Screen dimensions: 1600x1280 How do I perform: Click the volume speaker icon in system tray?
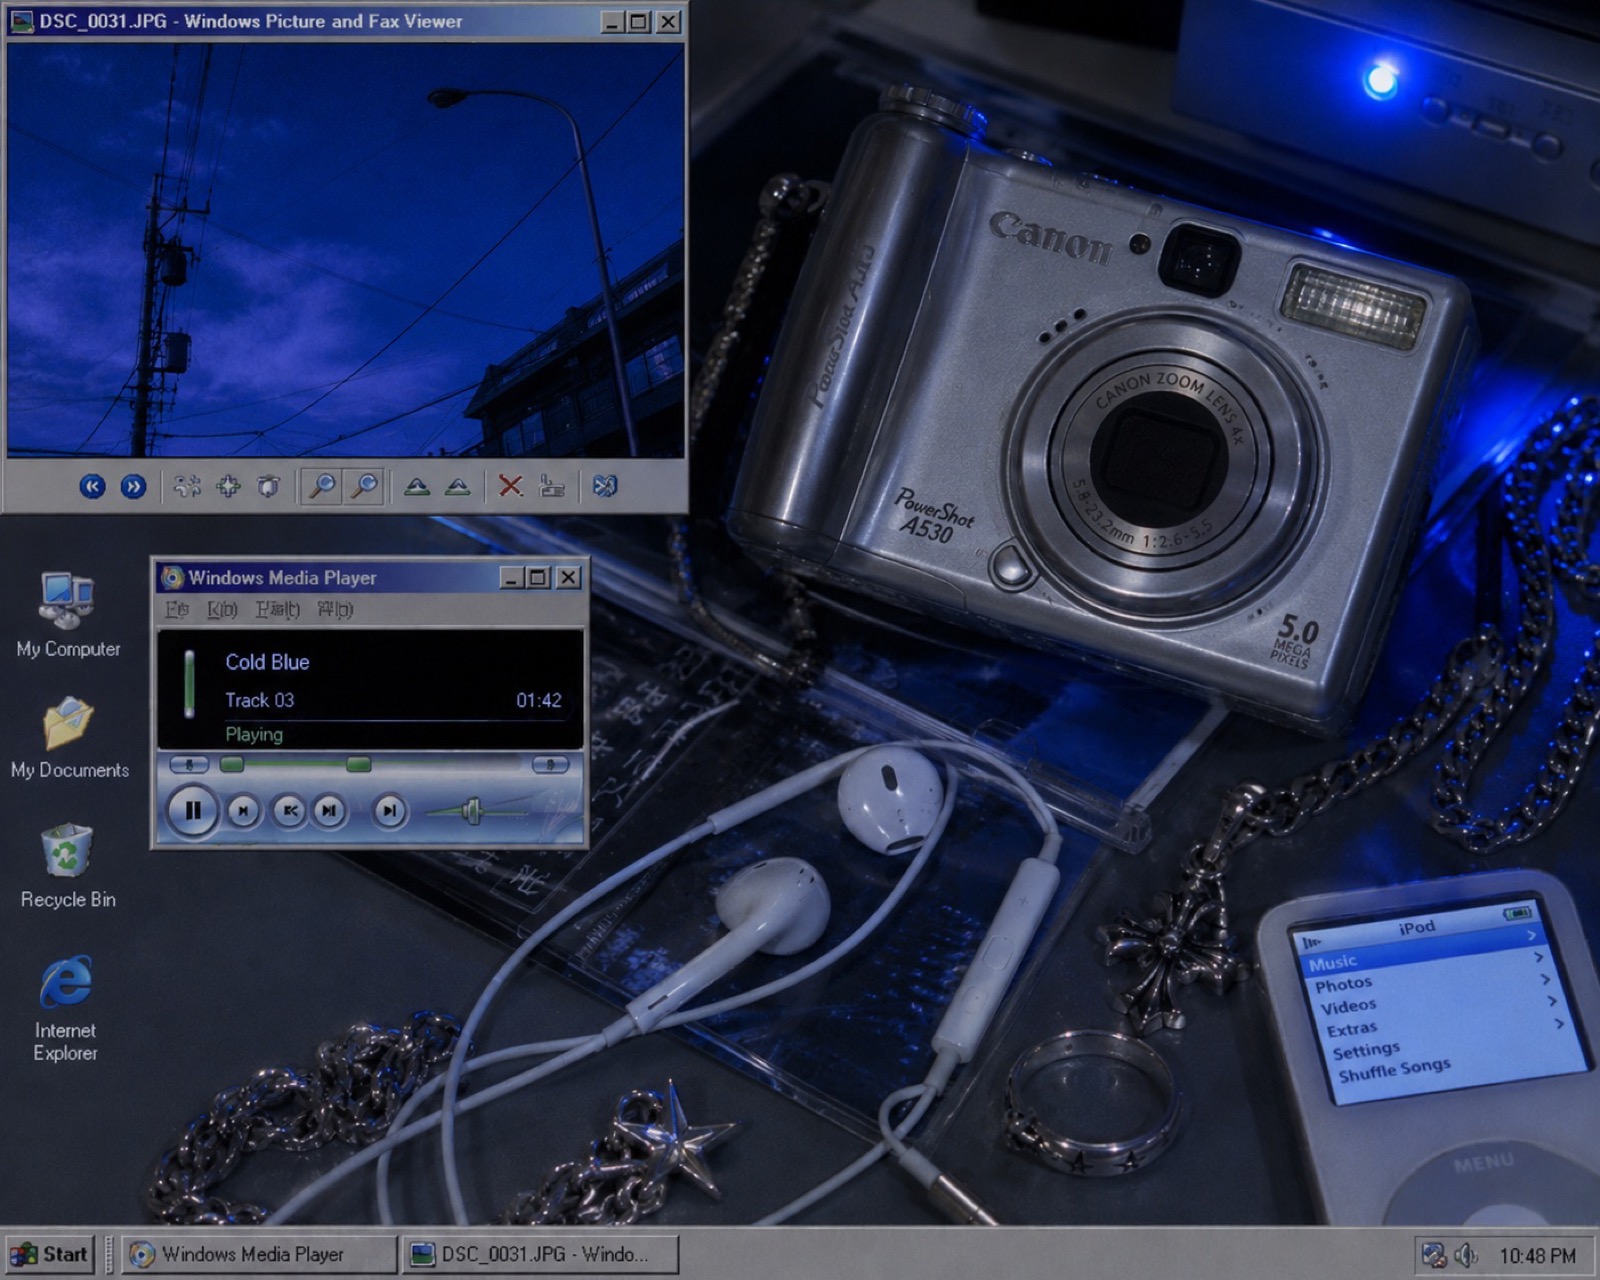[1466, 1255]
